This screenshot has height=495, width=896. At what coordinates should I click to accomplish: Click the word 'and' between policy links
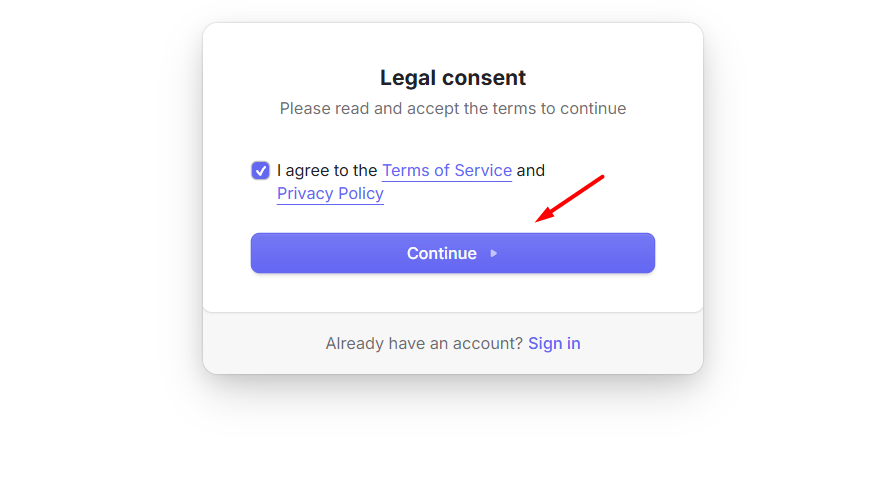click(530, 170)
